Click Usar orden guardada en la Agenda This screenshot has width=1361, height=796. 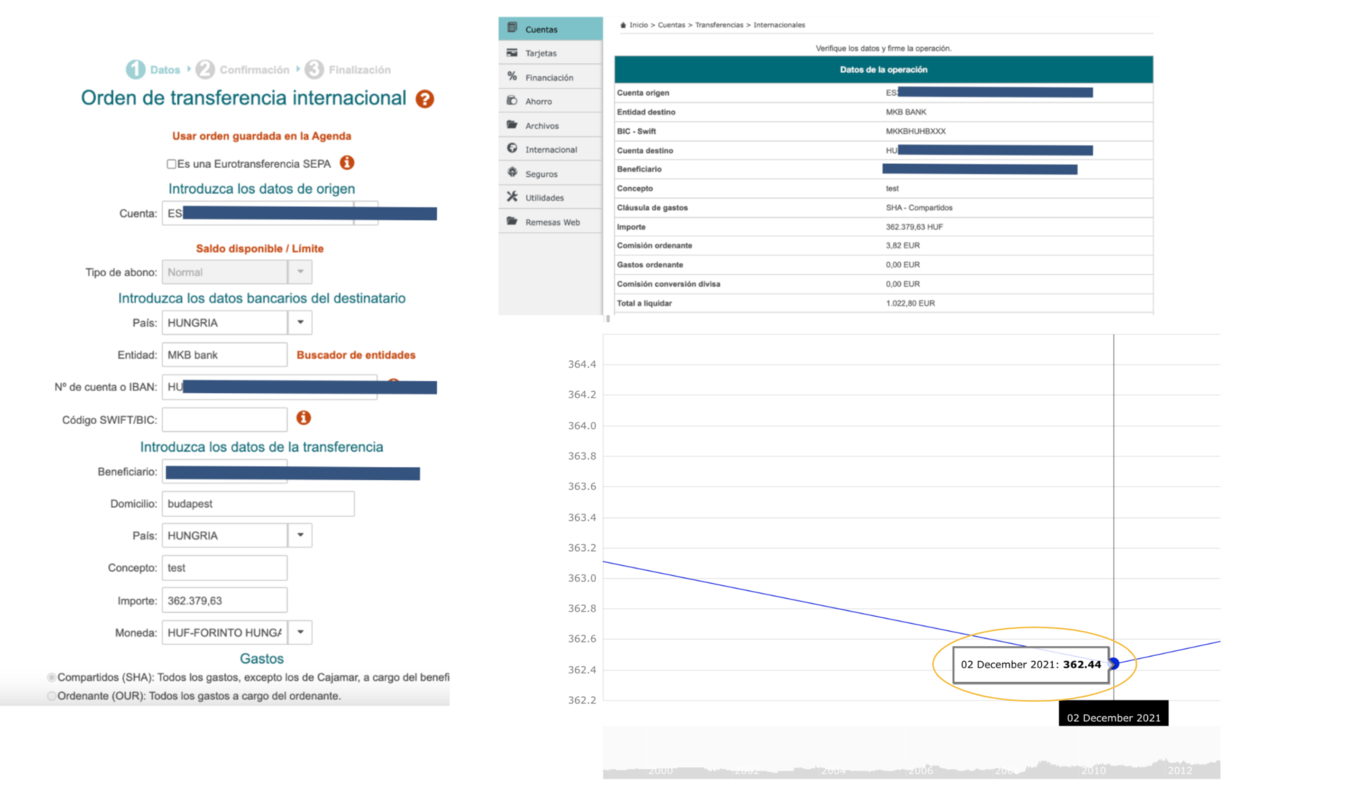point(261,136)
